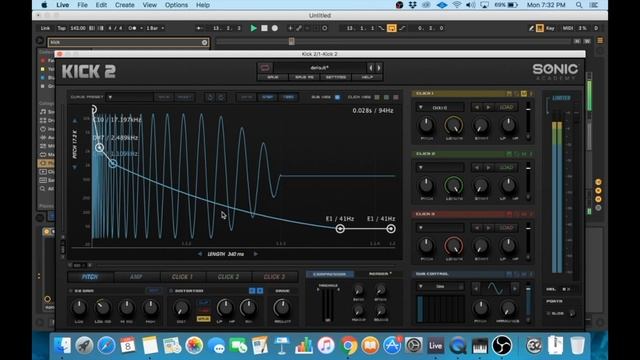
Task: Shift pitch down with down arrow
Action: tap(75, 167)
